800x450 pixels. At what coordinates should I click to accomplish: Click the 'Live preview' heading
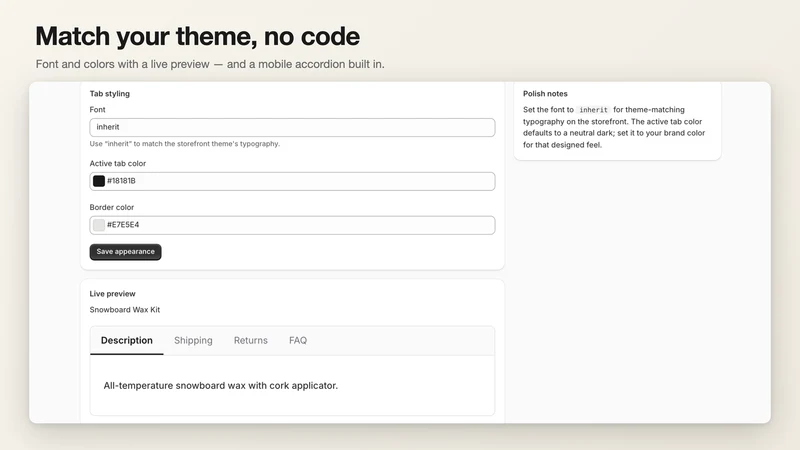point(112,293)
